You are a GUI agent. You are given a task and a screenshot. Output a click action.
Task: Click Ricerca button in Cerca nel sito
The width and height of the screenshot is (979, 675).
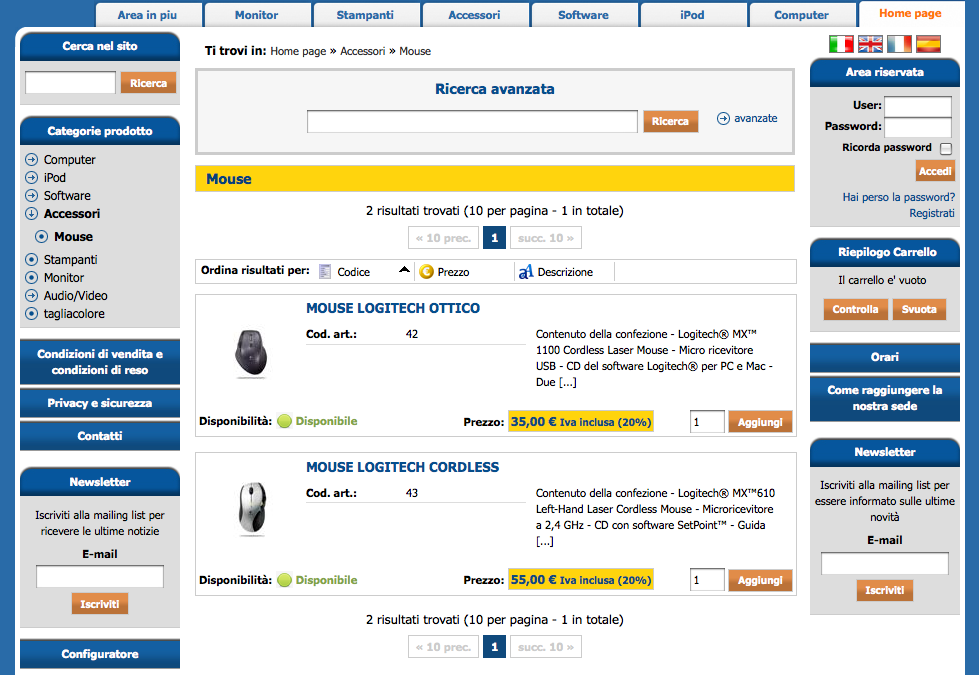point(149,83)
